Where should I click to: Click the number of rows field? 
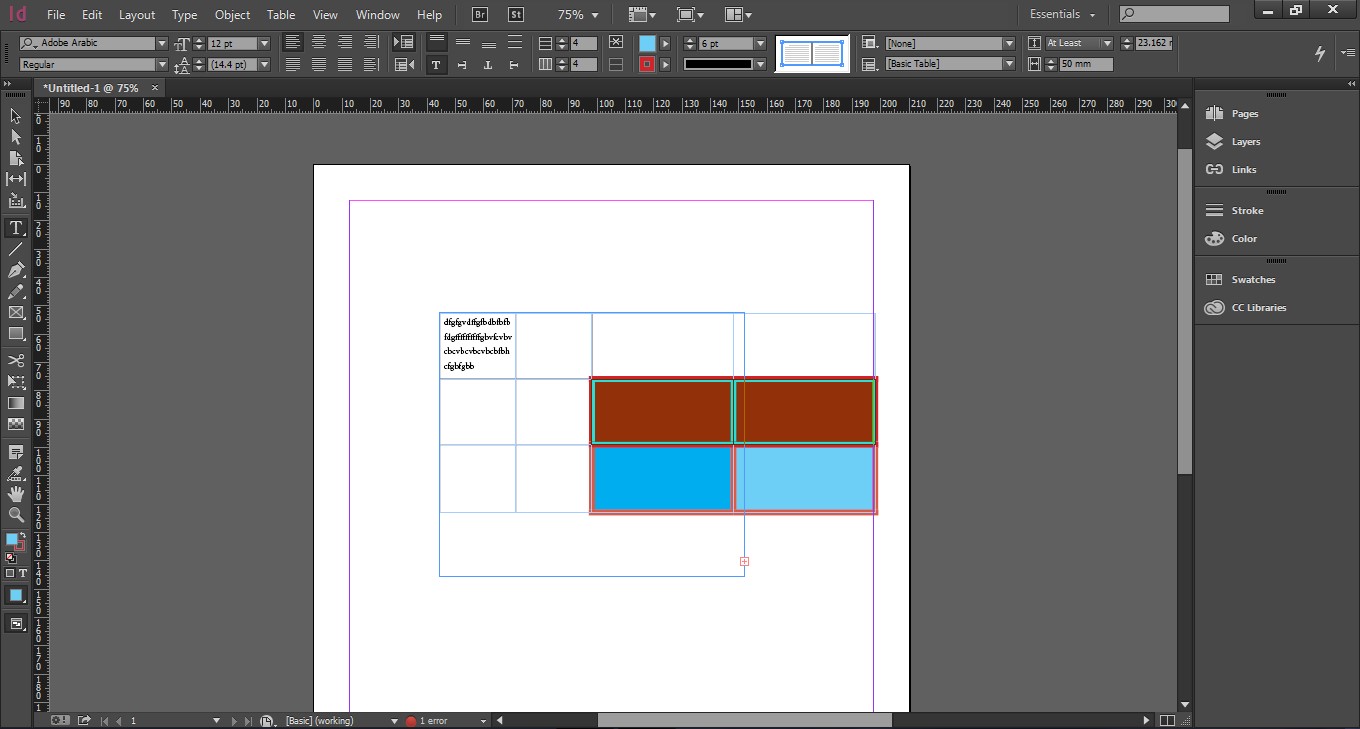pyautogui.click(x=583, y=44)
